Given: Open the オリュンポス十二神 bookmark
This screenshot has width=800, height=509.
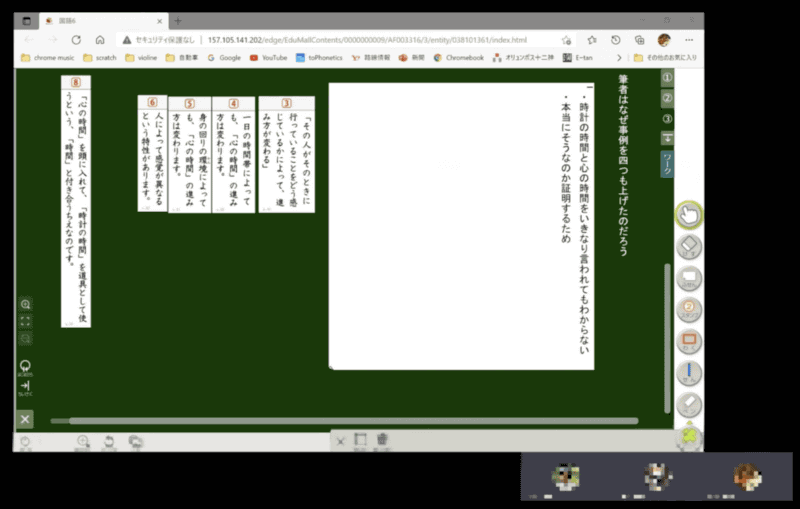Looking at the screenshot, I should click(x=523, y=58).
